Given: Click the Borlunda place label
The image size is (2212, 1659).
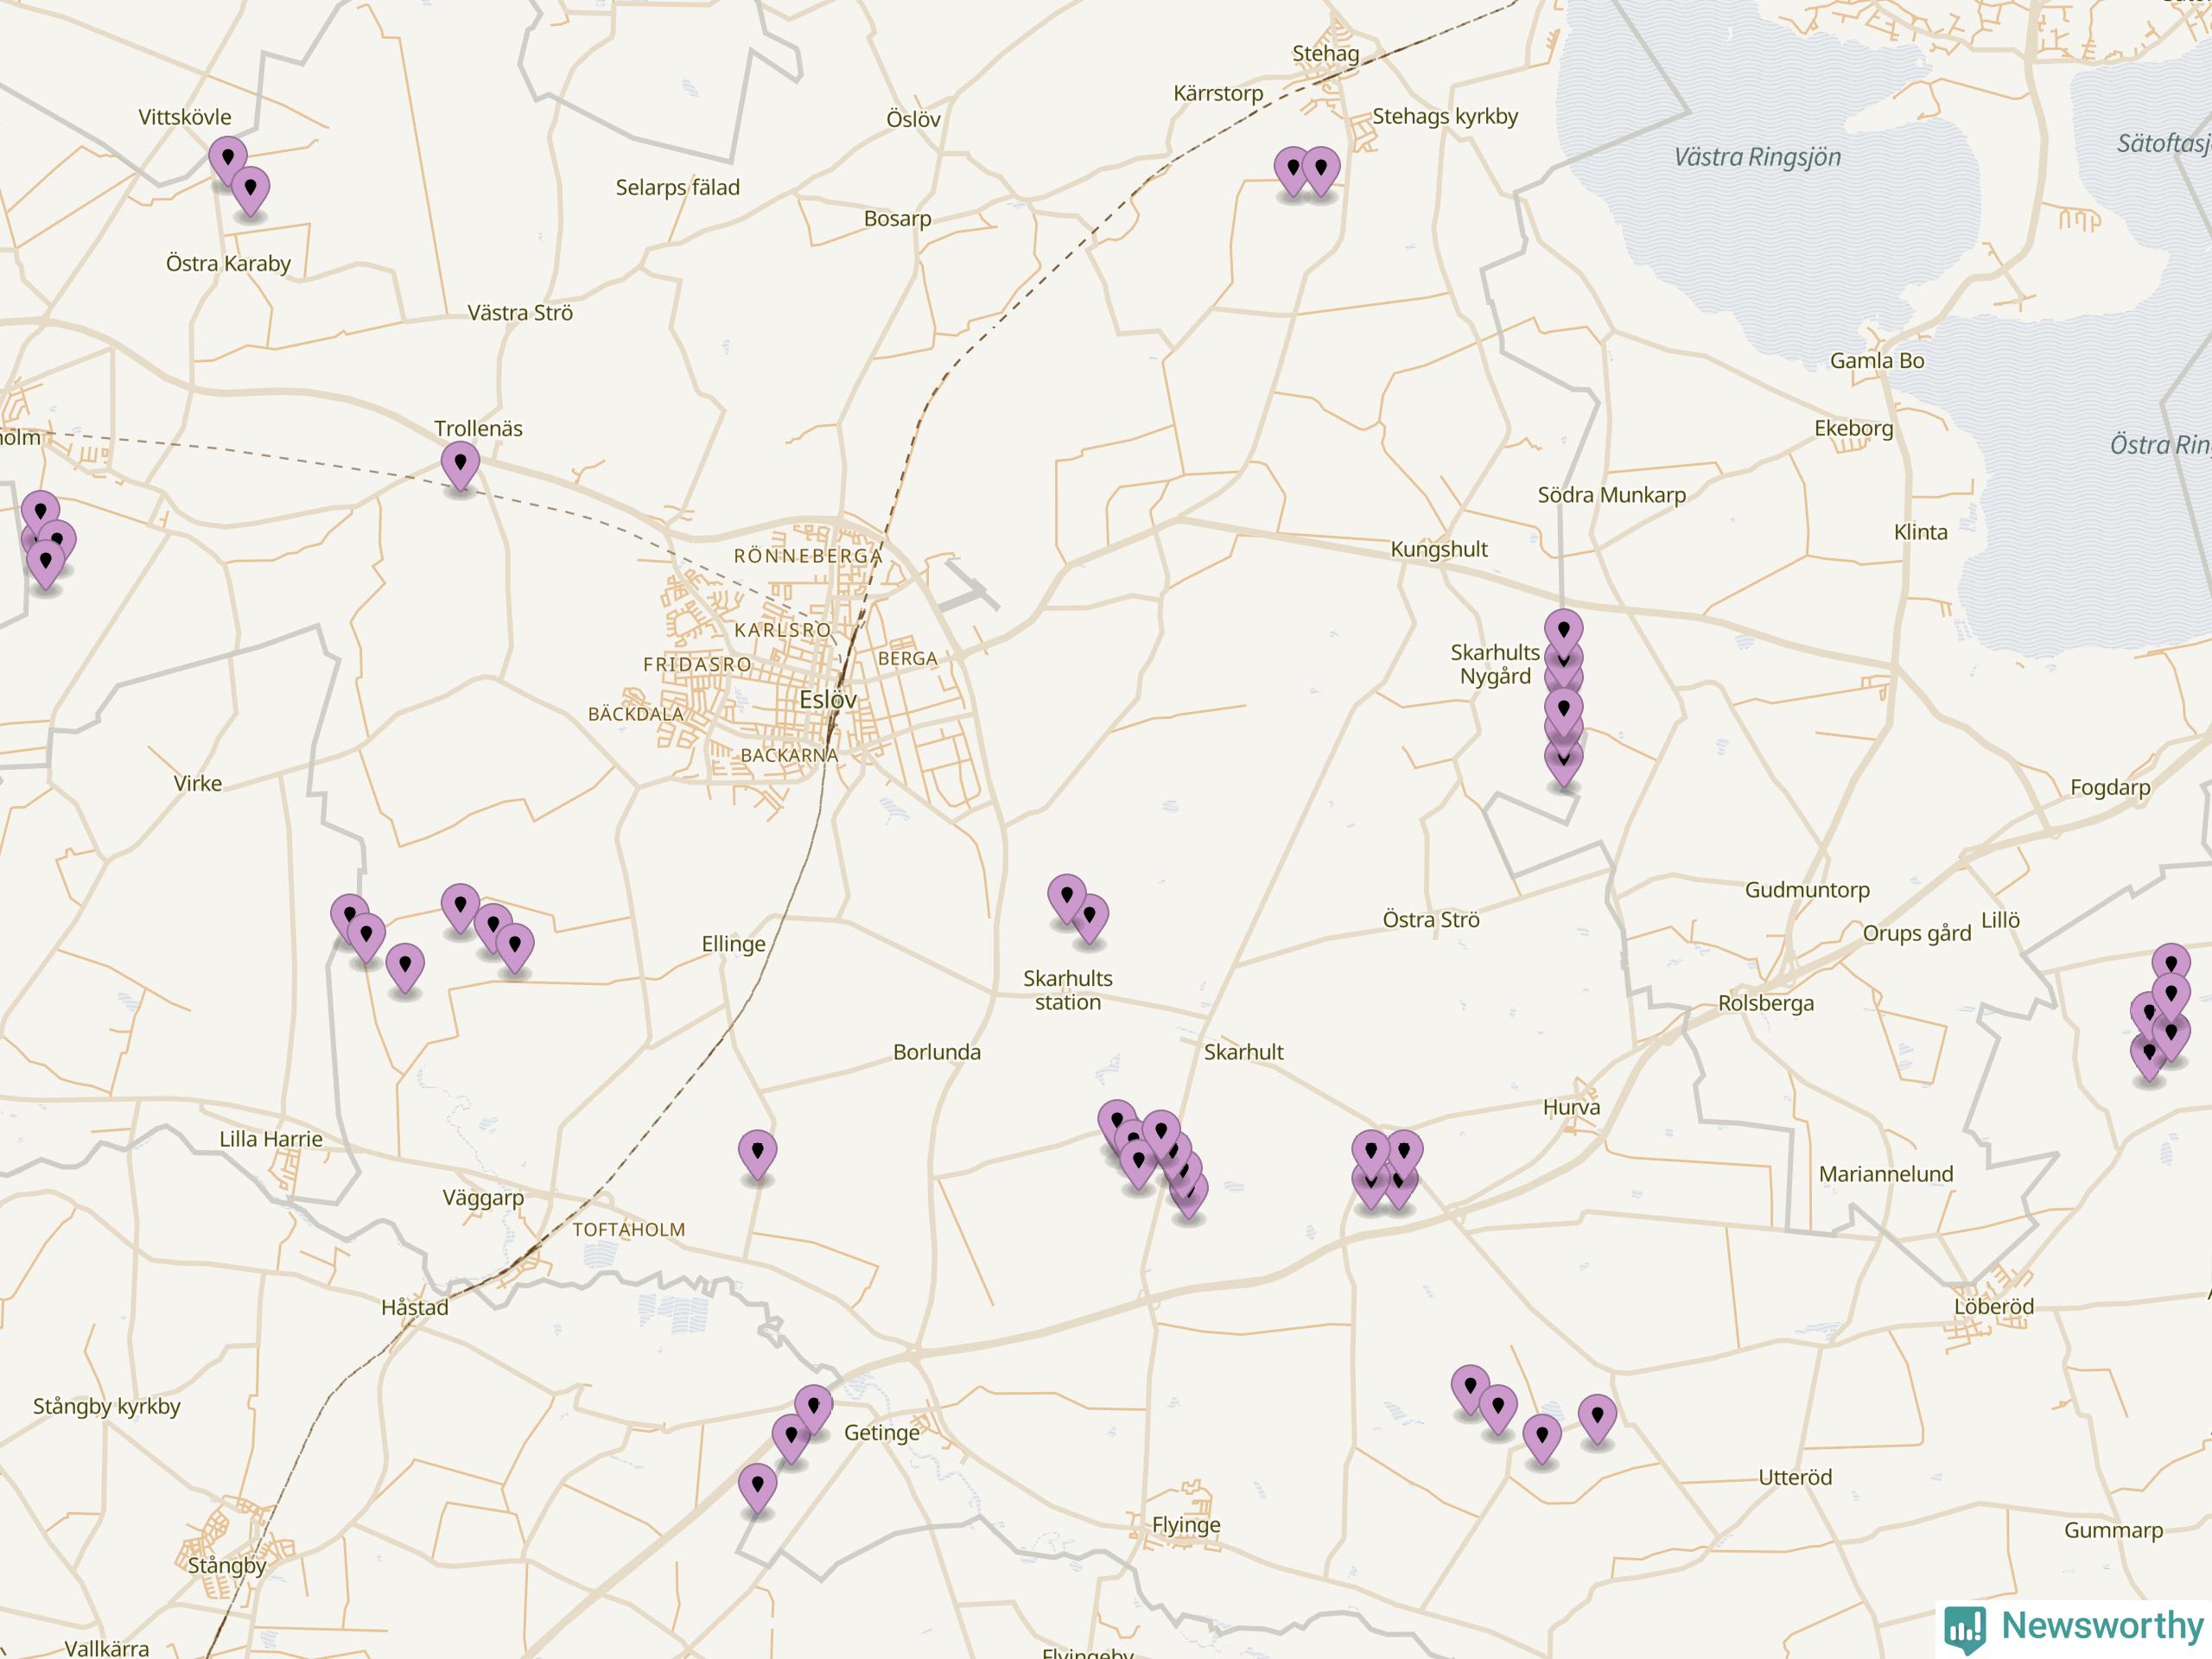Looking at the screenshot, I should pos(937,1052).
